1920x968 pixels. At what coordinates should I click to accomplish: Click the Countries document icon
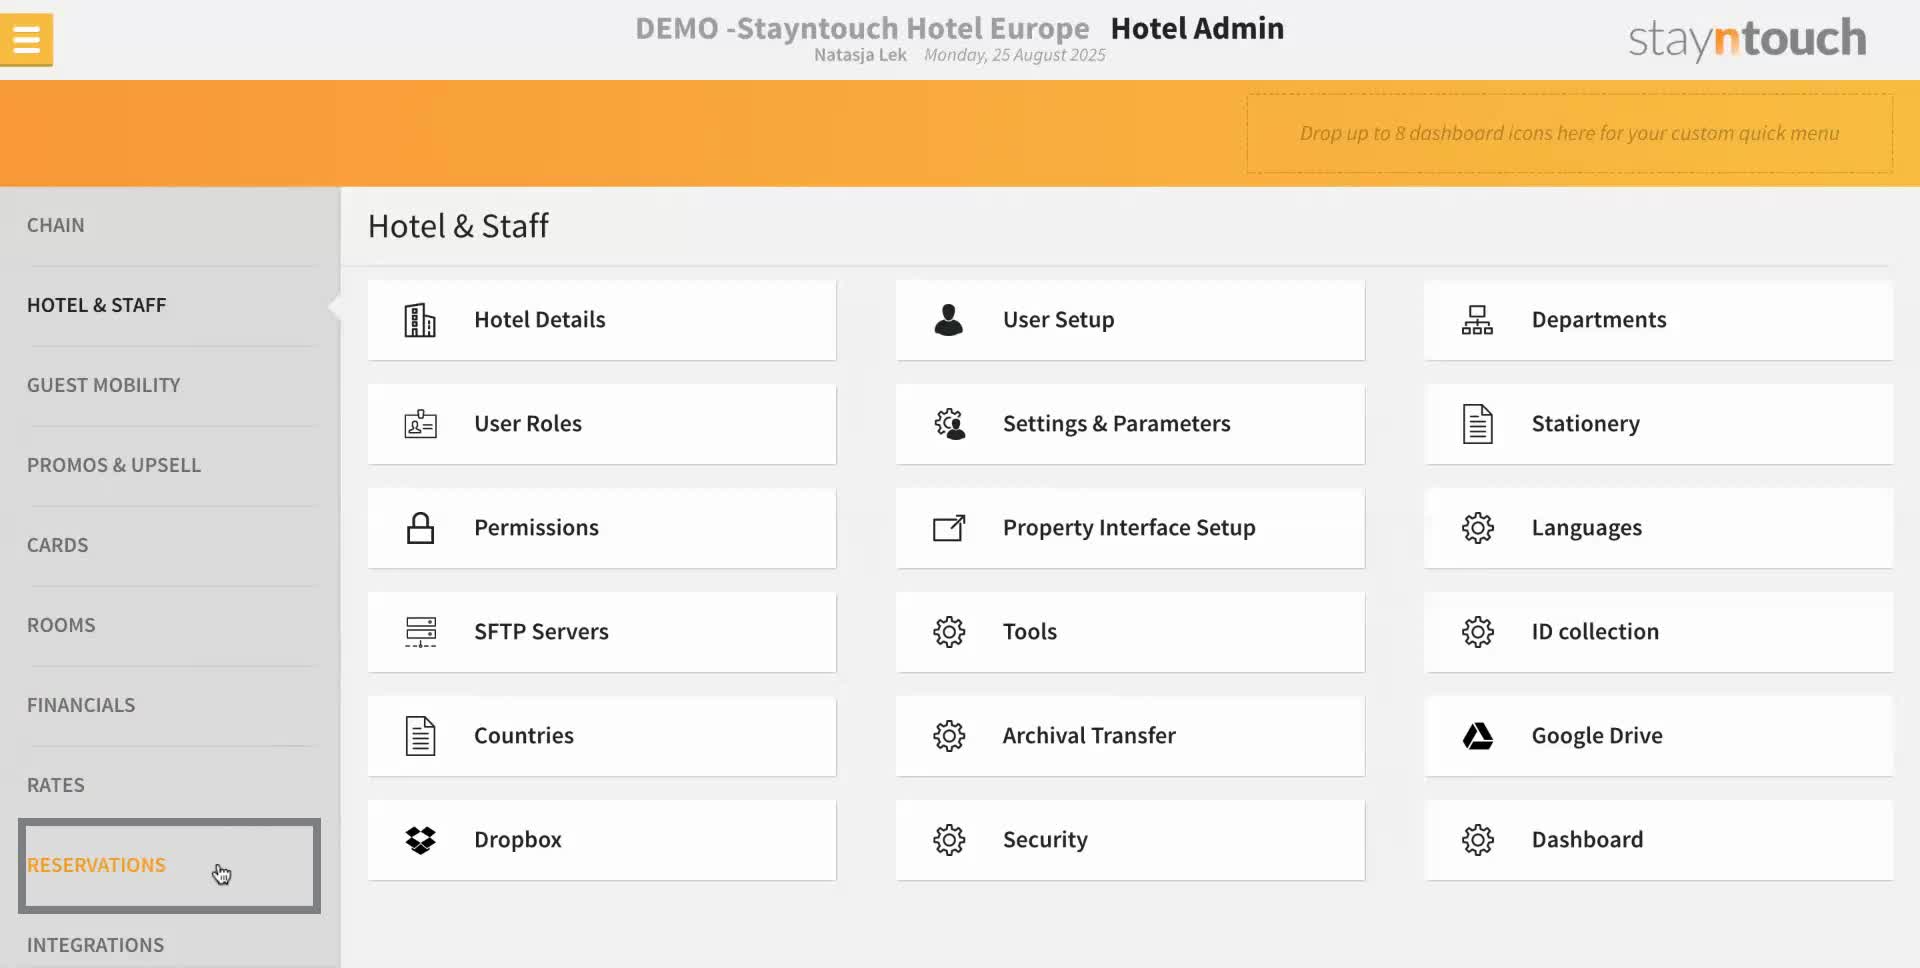point(420,736)
